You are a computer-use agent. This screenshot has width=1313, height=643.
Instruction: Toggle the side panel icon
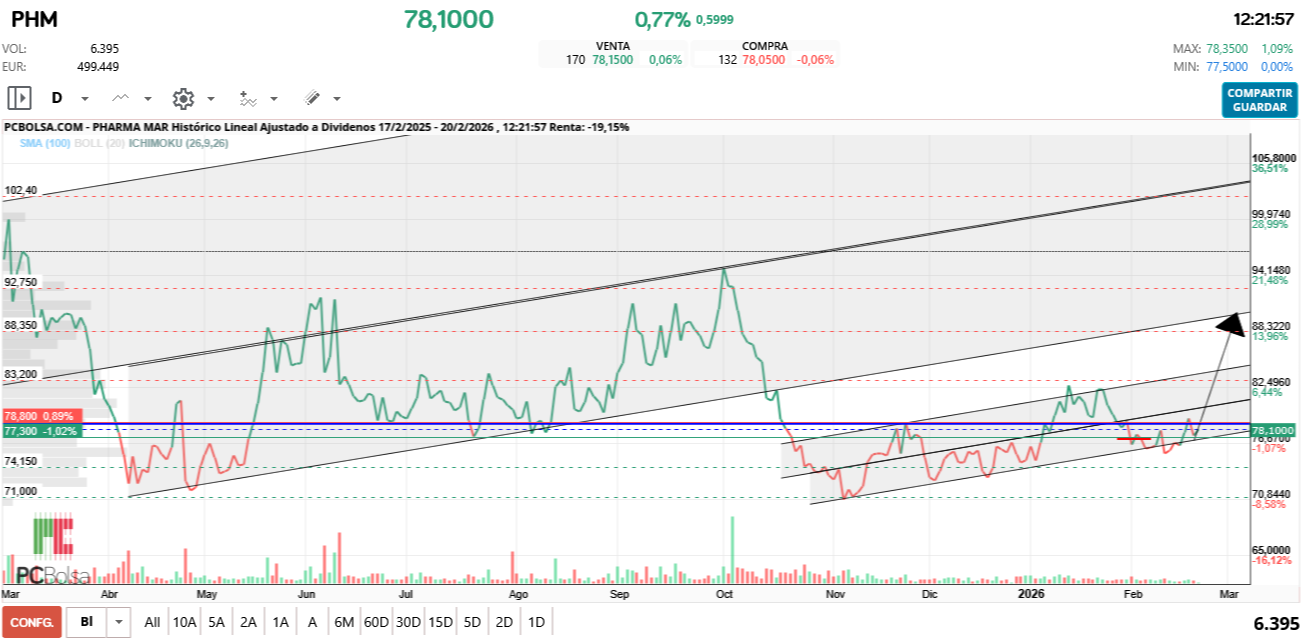19,98
